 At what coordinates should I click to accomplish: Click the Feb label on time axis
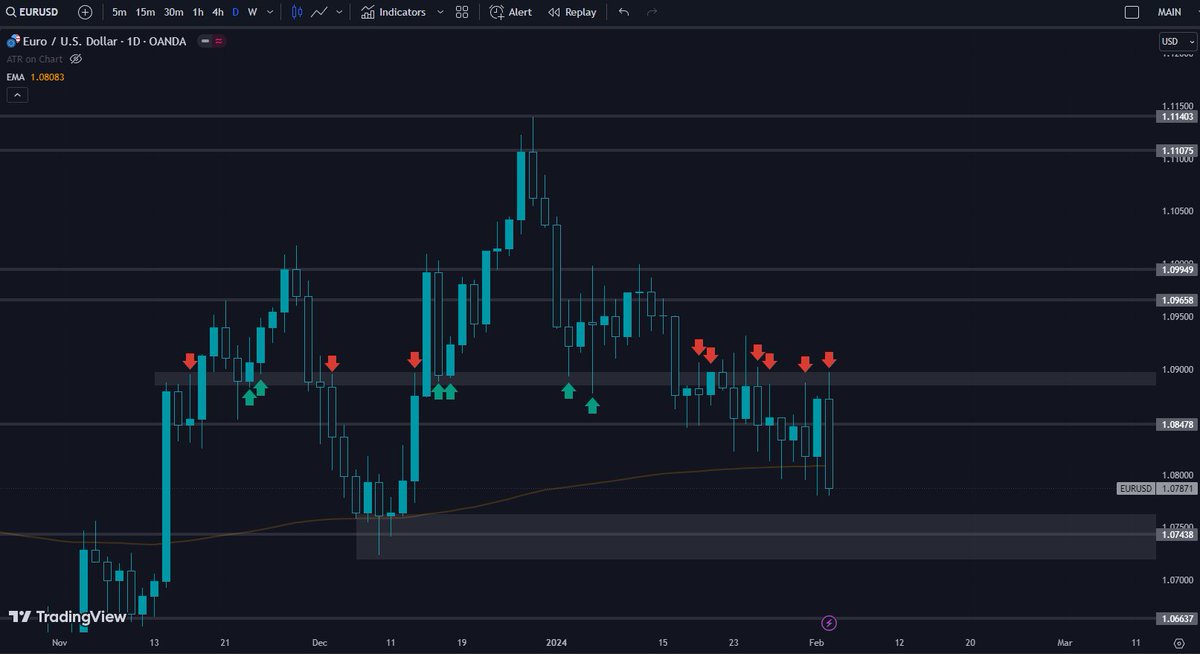pyautogui.click(x=817, y=643)
